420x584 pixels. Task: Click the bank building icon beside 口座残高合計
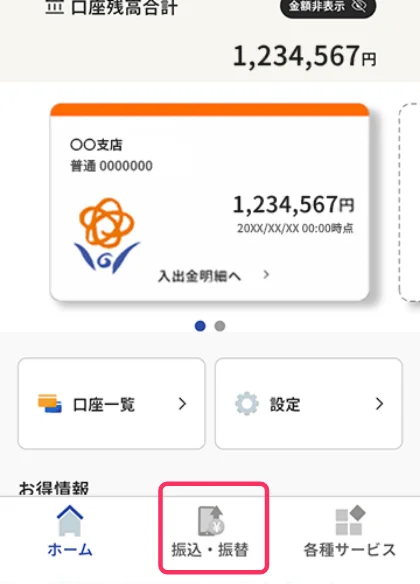[54, 7]
